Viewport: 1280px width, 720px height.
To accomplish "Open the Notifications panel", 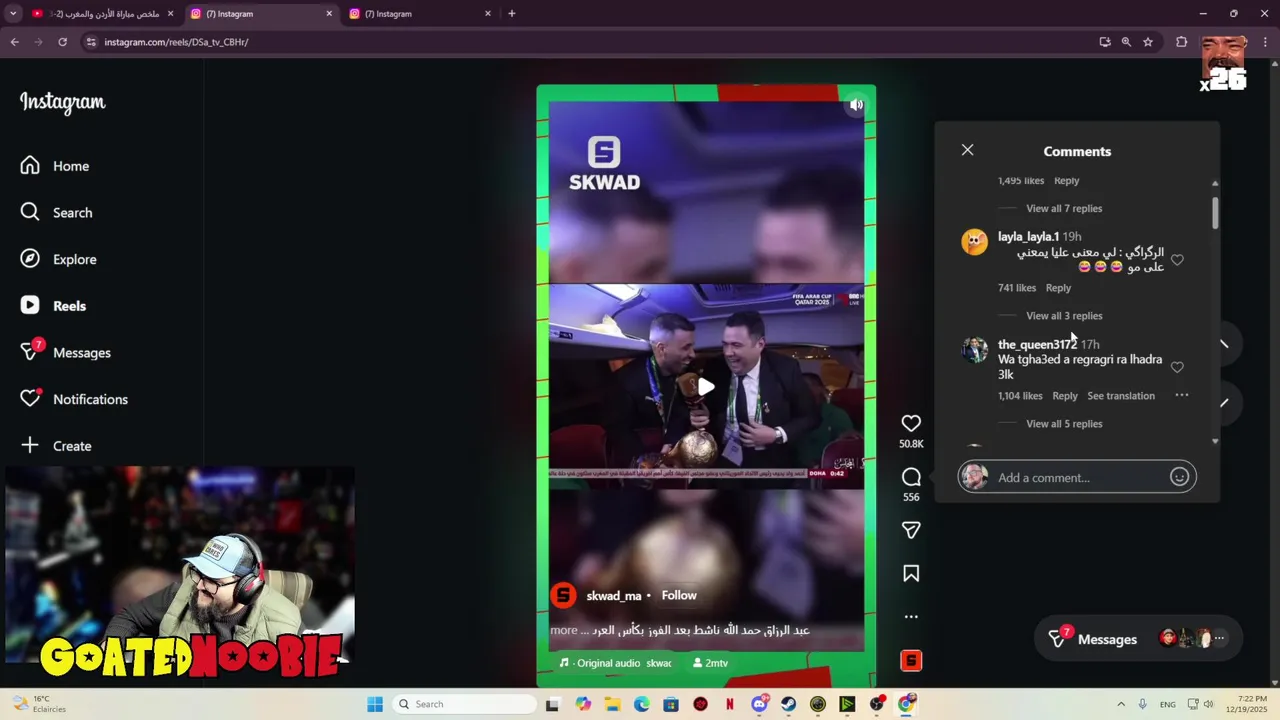I will [x=76, y=399].
